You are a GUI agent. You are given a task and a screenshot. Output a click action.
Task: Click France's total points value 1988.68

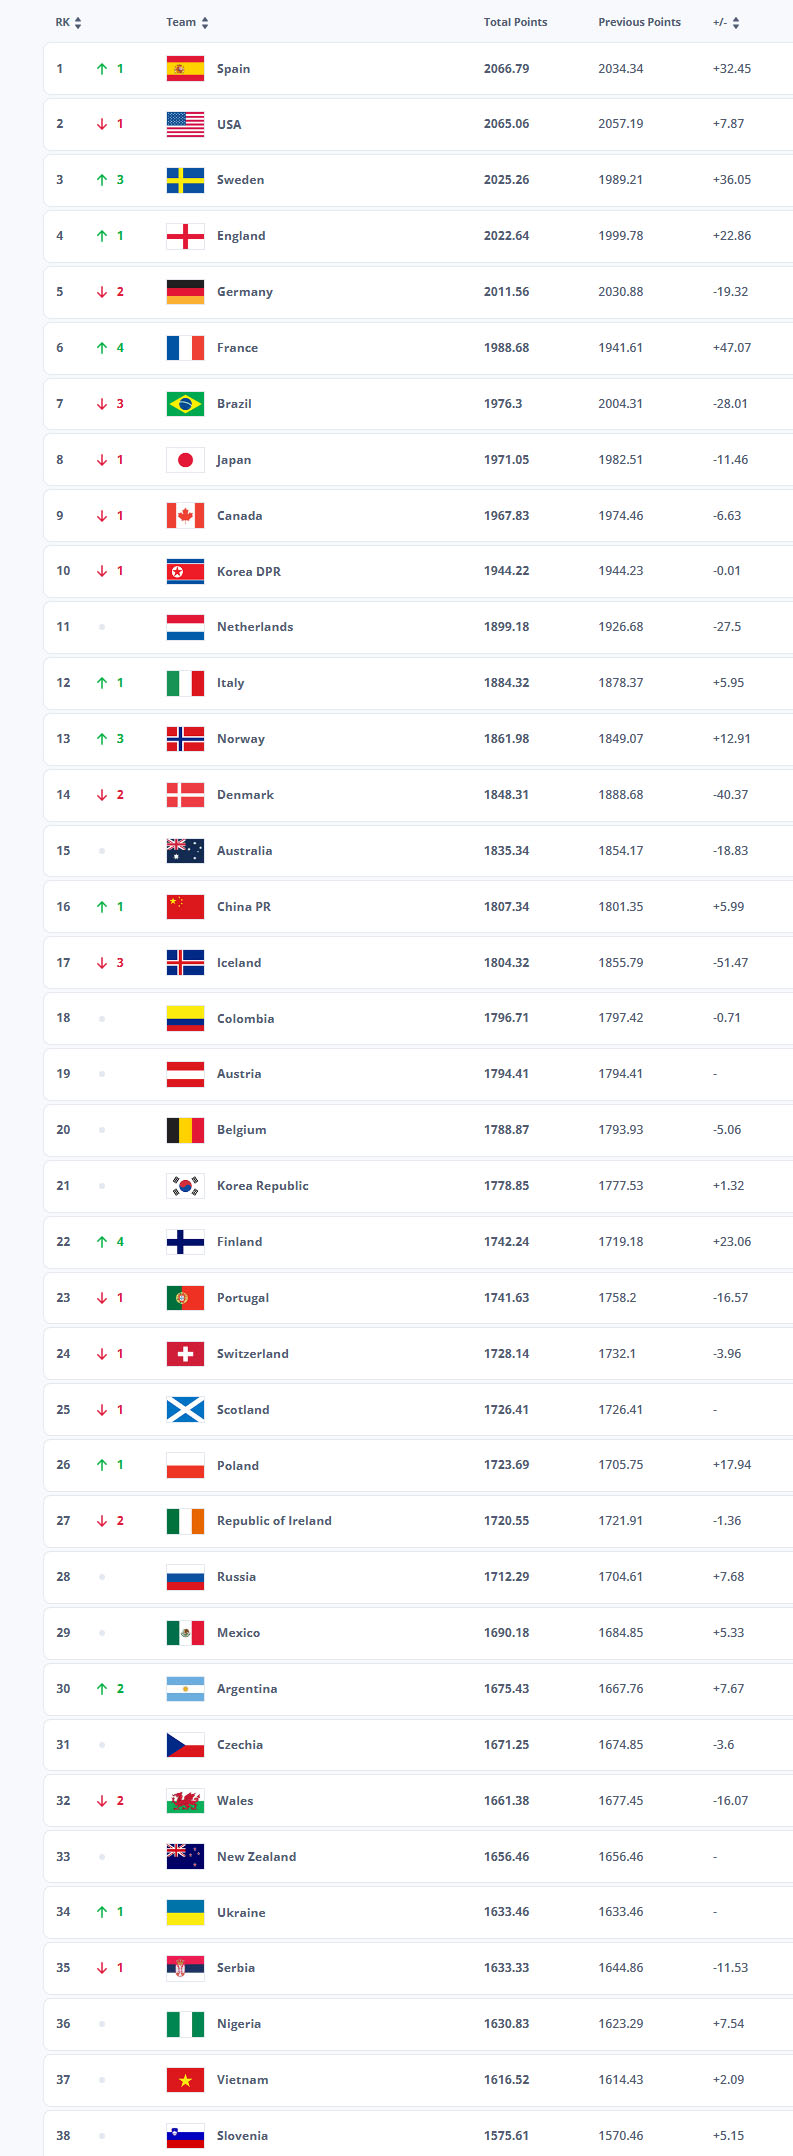[x=506, y=348]
